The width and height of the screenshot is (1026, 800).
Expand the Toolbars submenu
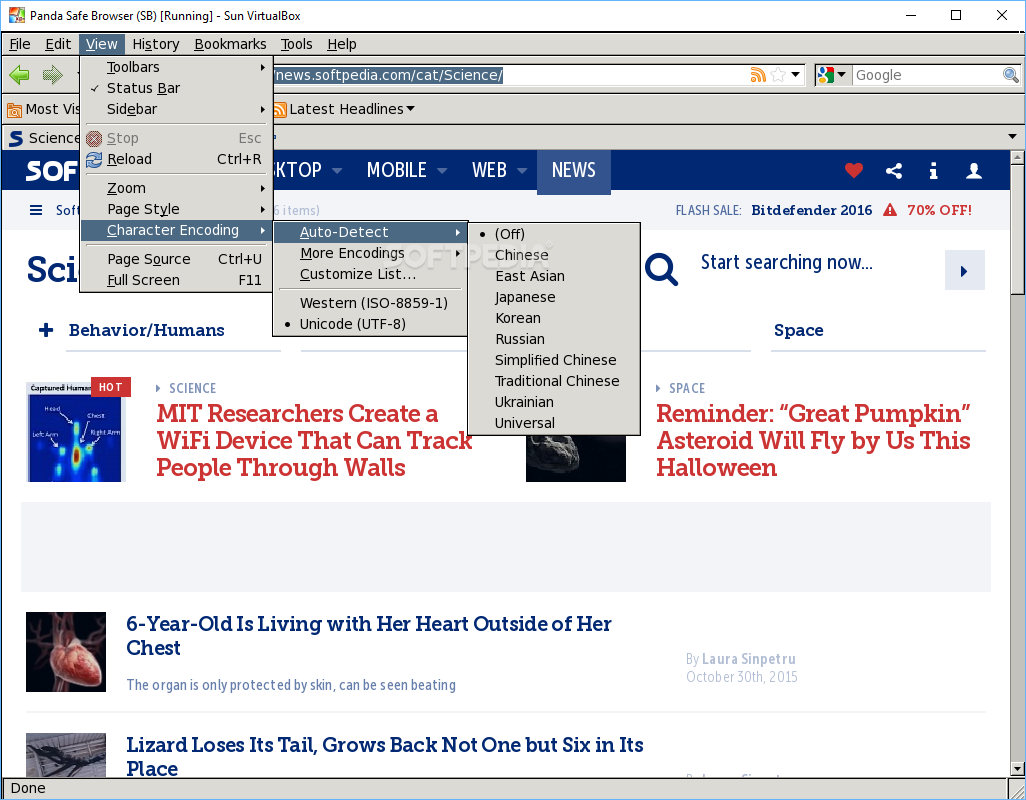pyautogui.click(x=176, y=67)
